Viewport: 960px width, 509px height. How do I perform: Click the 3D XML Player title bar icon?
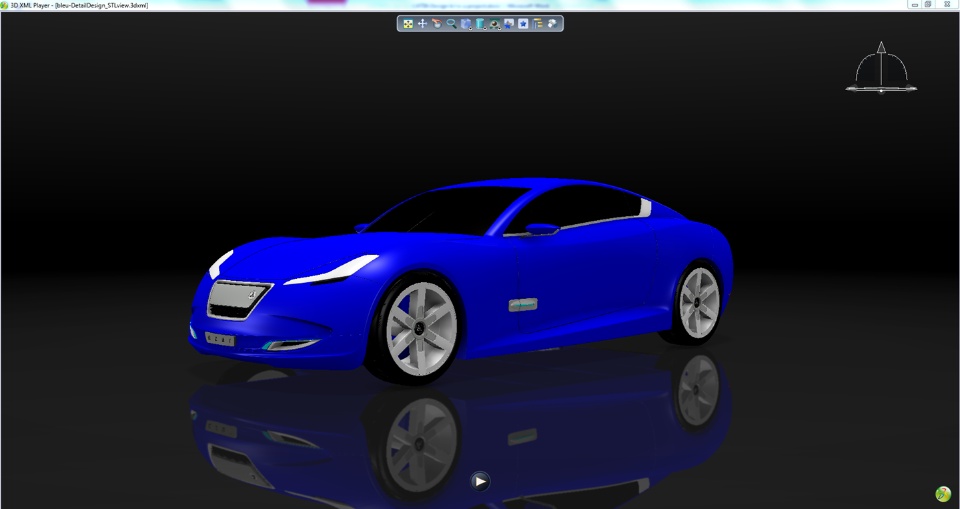click(5, 5)
